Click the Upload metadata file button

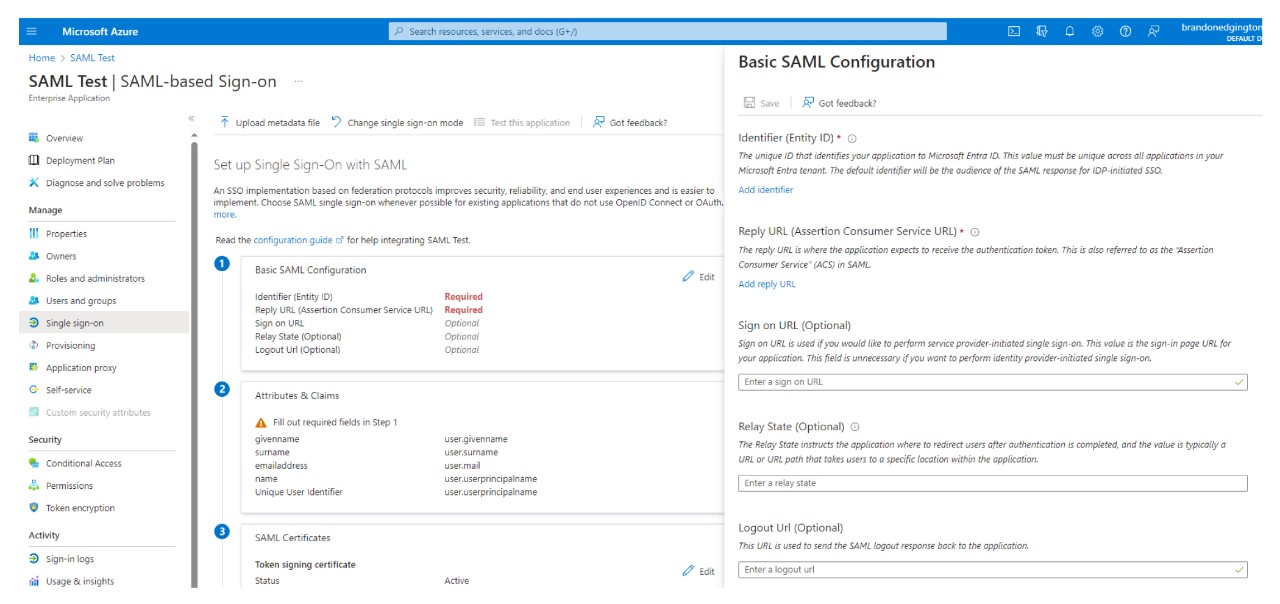[x=270, y=123]
